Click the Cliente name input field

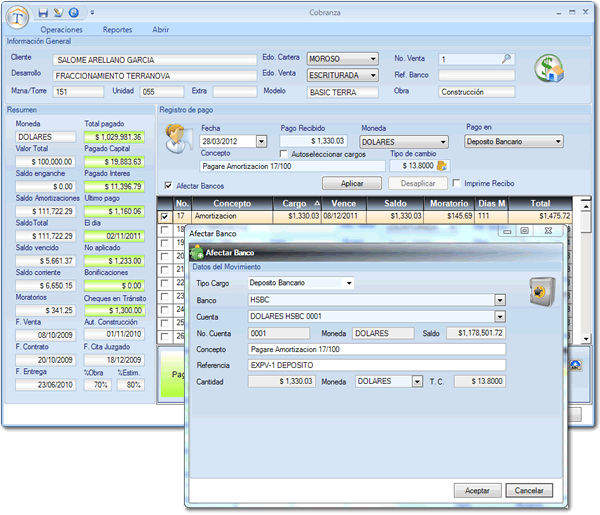click(x=155, y=60)
